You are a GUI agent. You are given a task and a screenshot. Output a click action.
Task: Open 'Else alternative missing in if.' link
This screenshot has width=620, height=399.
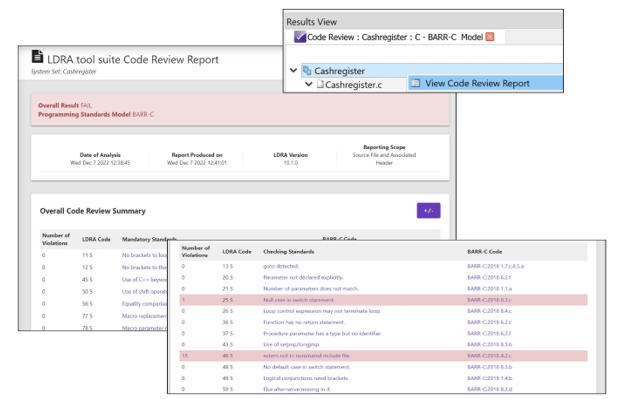click(x=297, y=389)
